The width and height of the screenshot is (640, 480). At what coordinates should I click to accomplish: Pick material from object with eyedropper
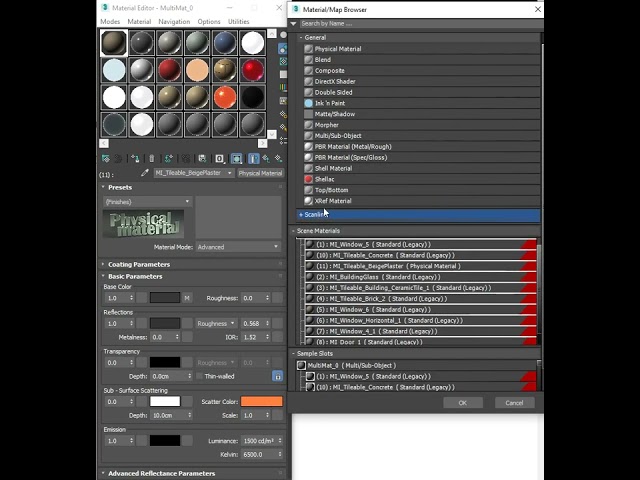pos(144,173)
